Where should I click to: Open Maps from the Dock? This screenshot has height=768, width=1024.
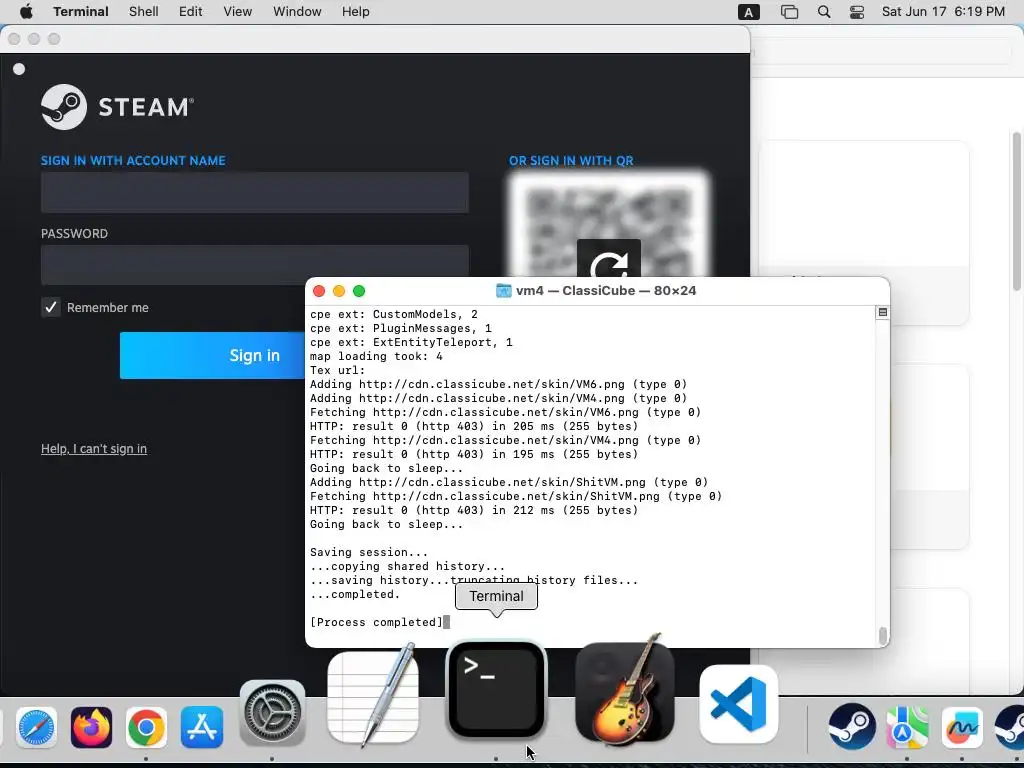pos(907,727)
